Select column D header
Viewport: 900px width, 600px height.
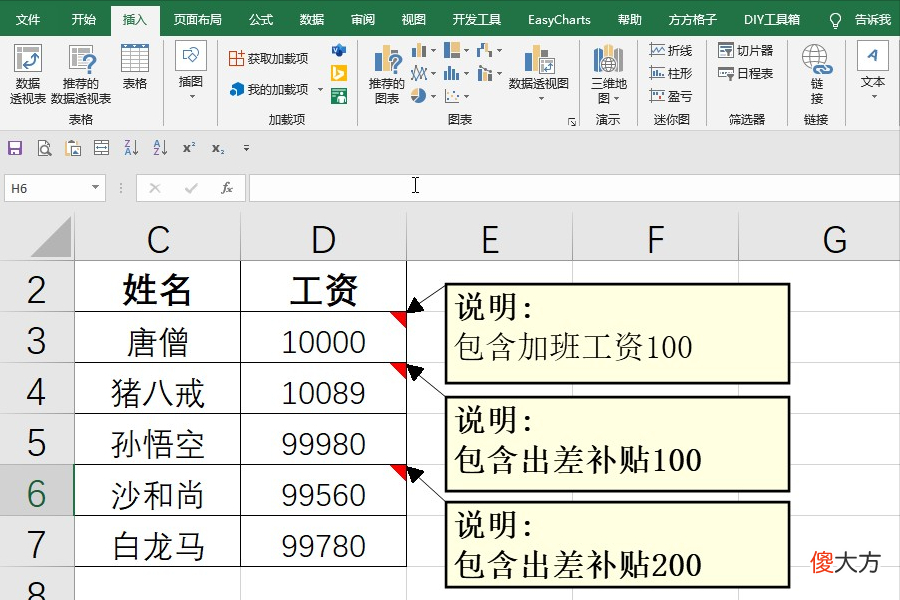point(323,237)
